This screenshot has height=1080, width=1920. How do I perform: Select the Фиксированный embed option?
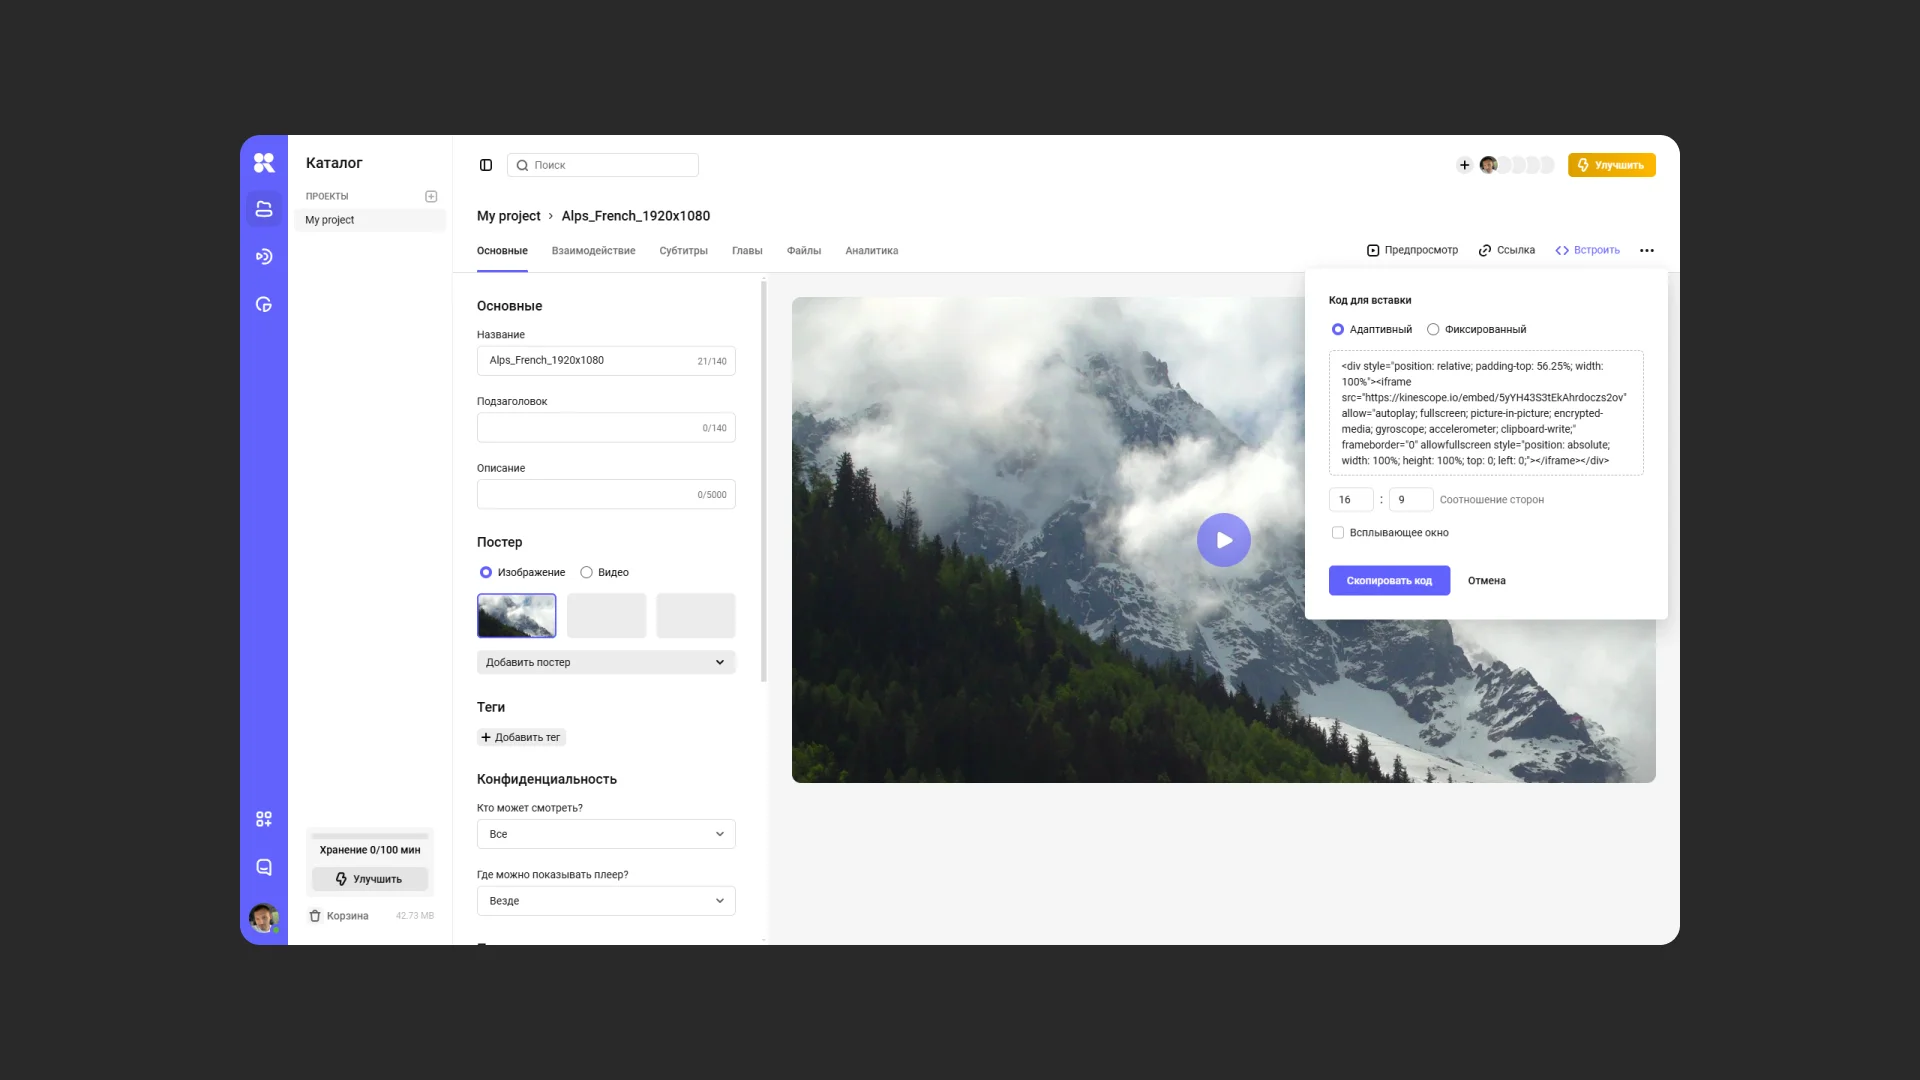(1433, 329)
